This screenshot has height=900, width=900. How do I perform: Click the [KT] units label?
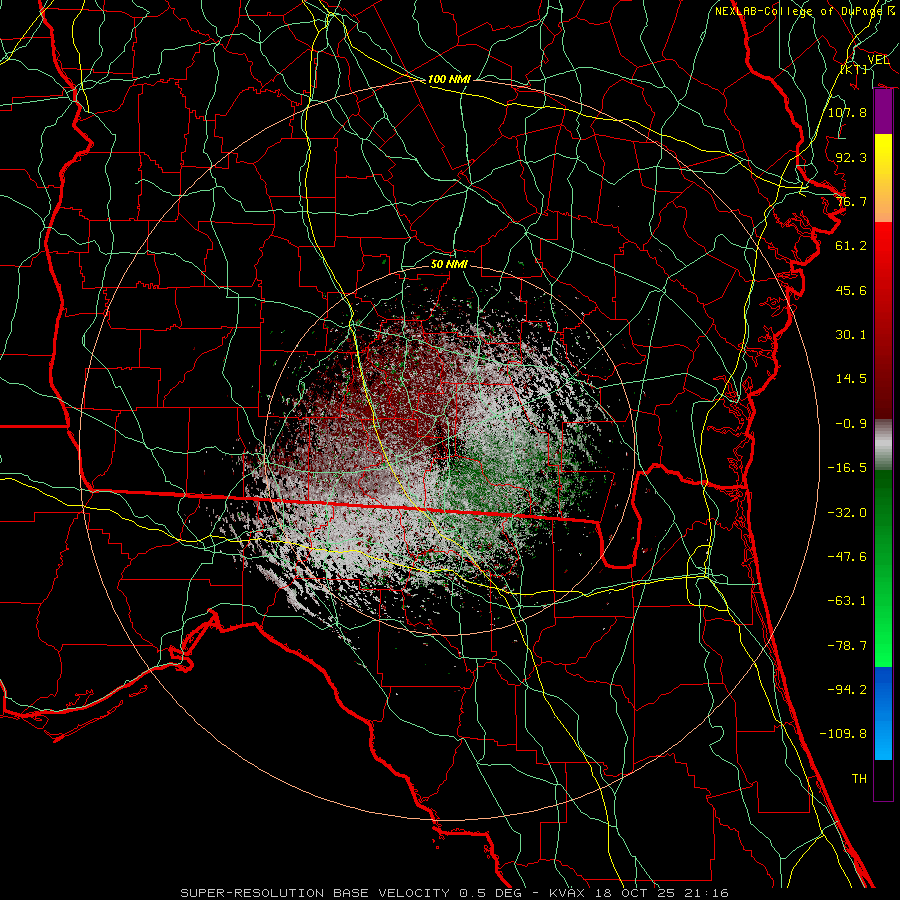tap(854, 69)
